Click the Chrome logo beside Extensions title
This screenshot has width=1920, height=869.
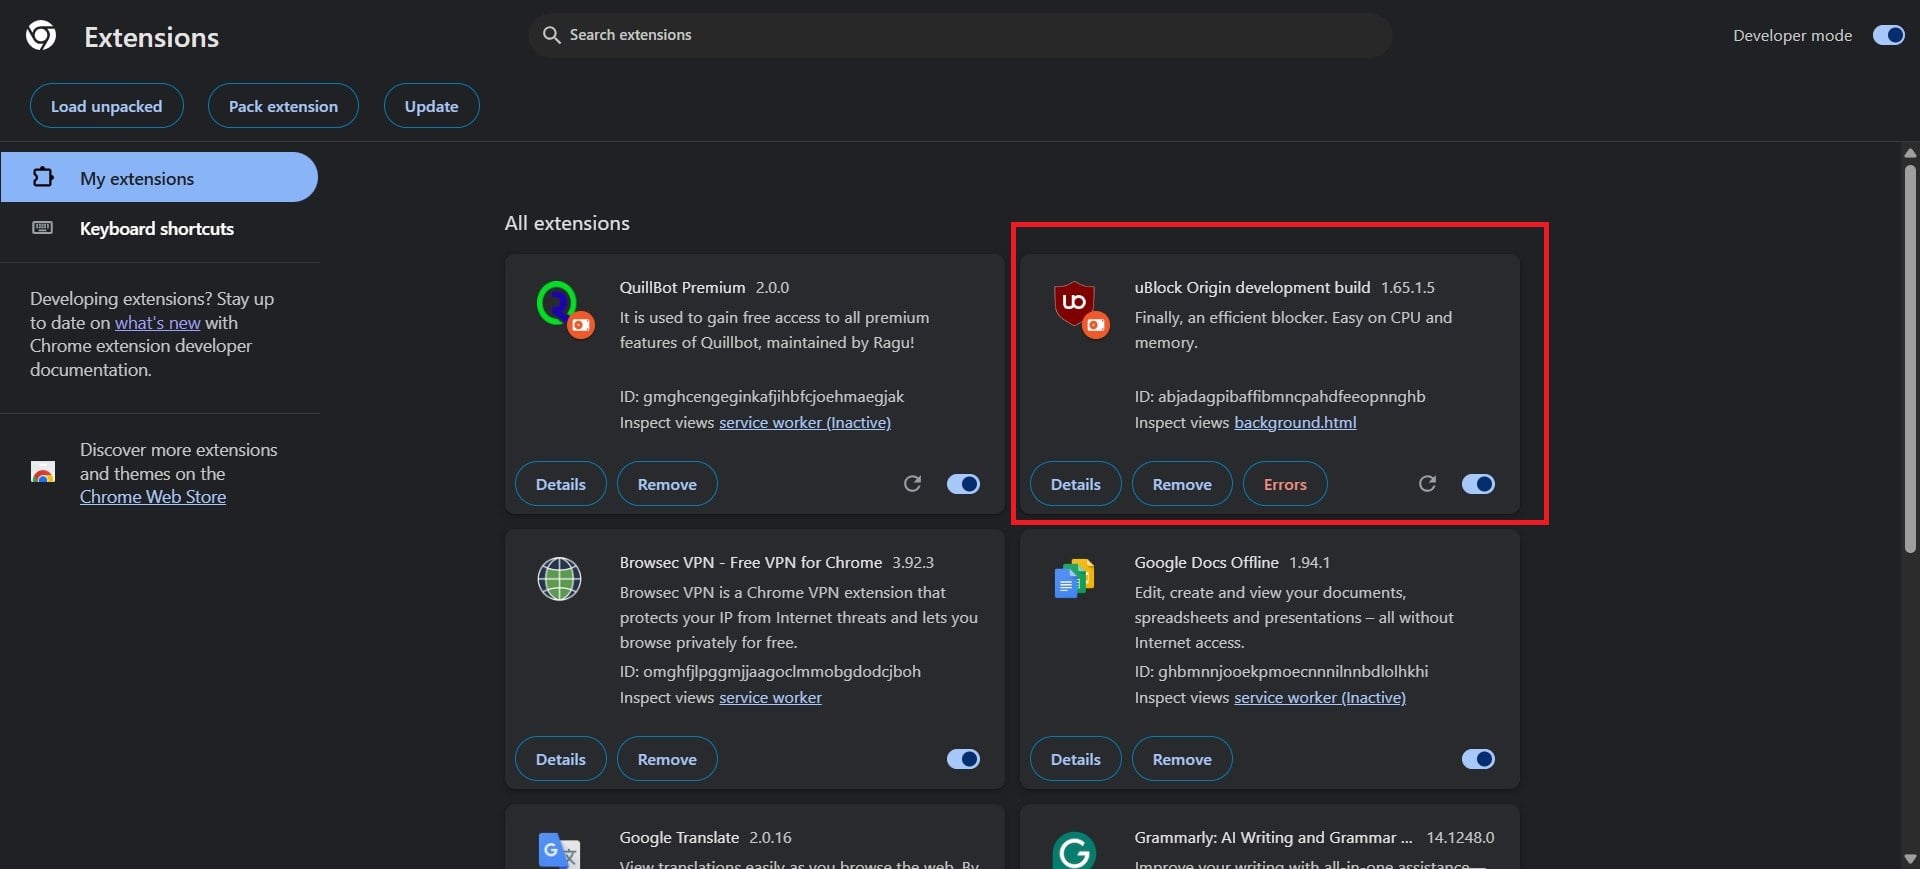41,37
